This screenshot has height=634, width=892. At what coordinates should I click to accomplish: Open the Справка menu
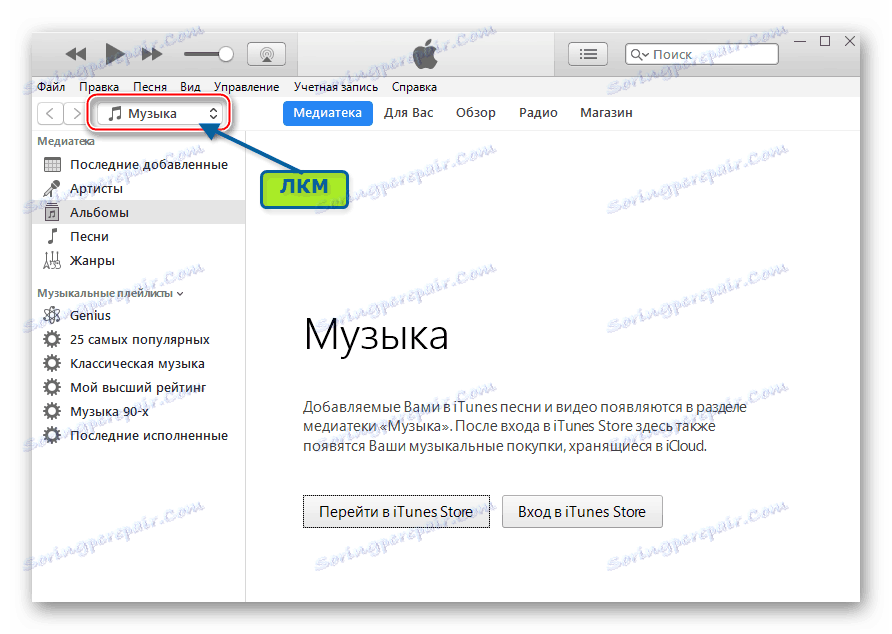point(414,87)
